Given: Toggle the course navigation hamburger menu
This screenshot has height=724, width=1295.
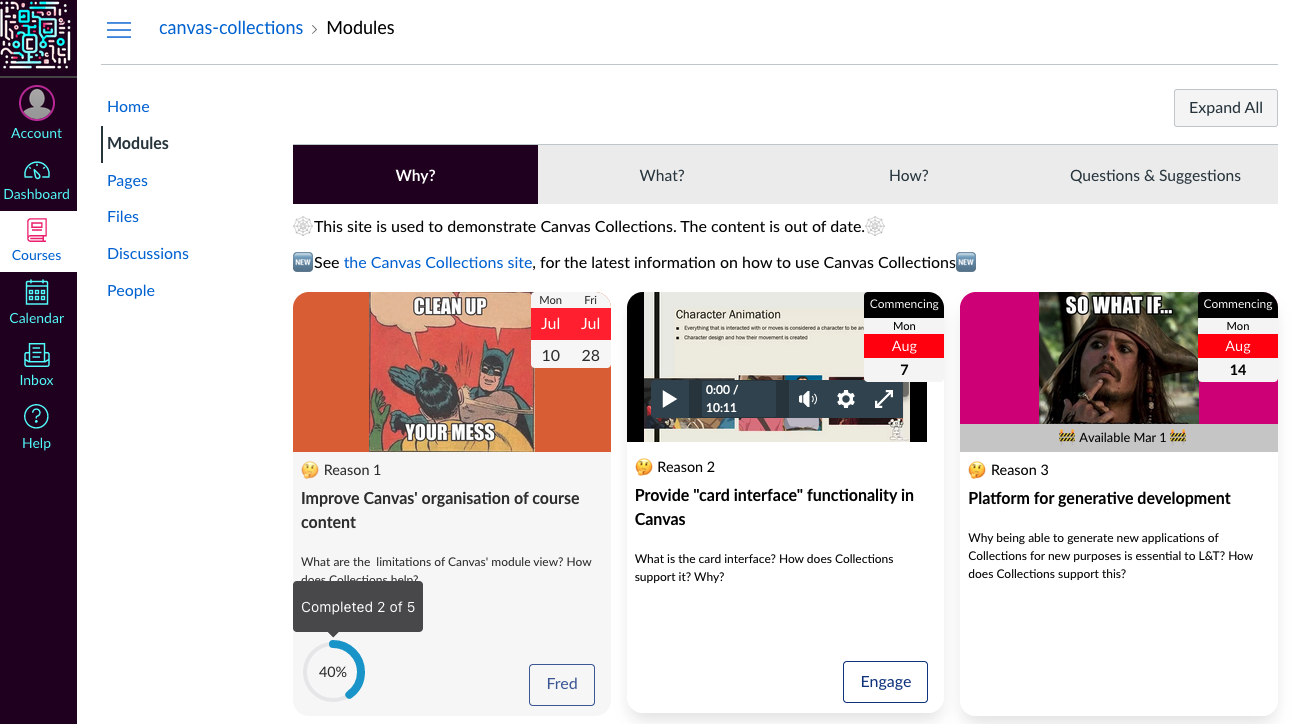Looking at the screenshot, I should click(x=119, y=29).
